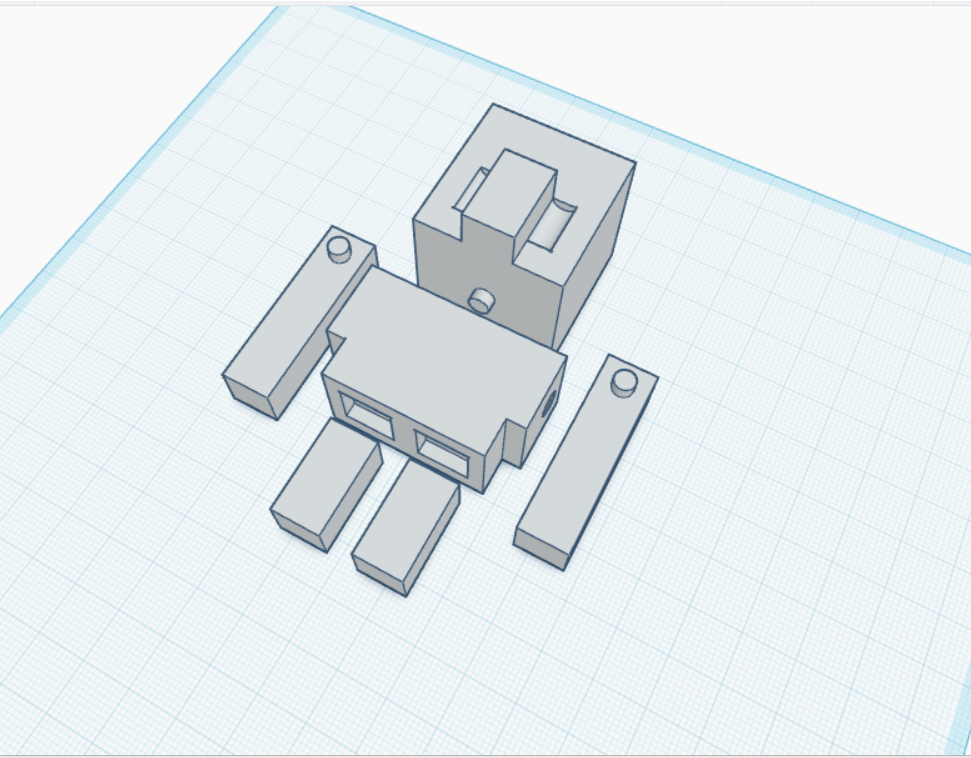Select the leftmost short leg block

click(326, 486)
